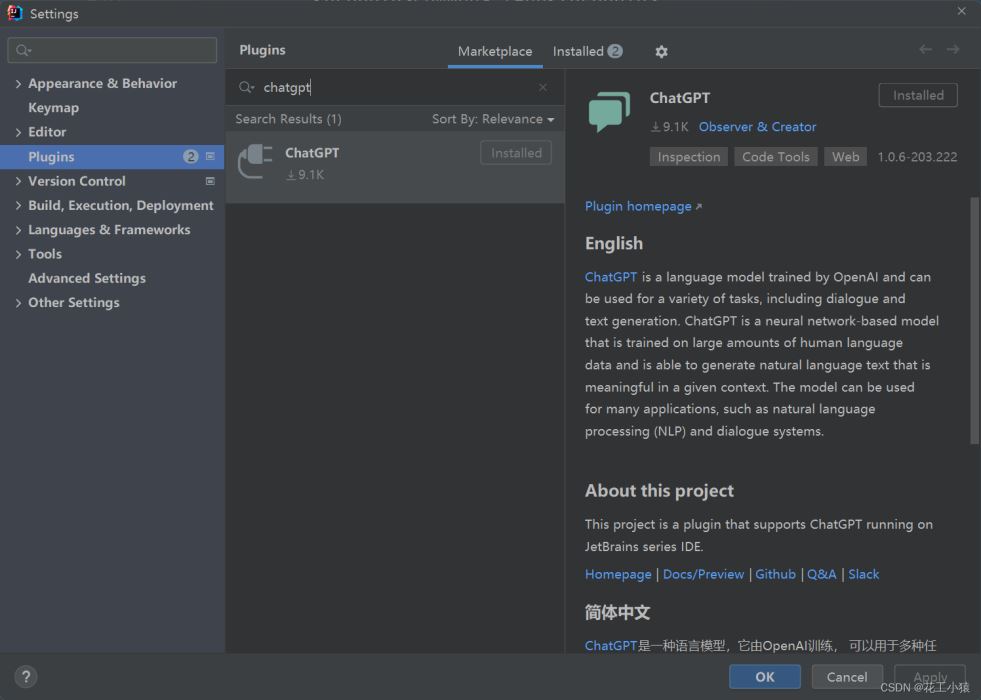Open ChatGPT link in English description

611,277
